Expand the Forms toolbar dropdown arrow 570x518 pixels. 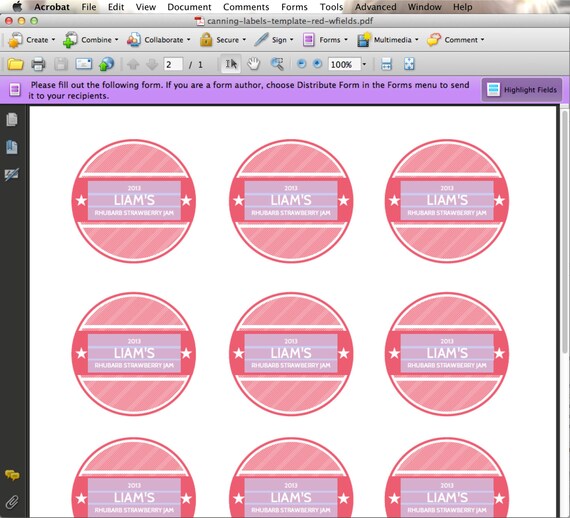(346, 40)
